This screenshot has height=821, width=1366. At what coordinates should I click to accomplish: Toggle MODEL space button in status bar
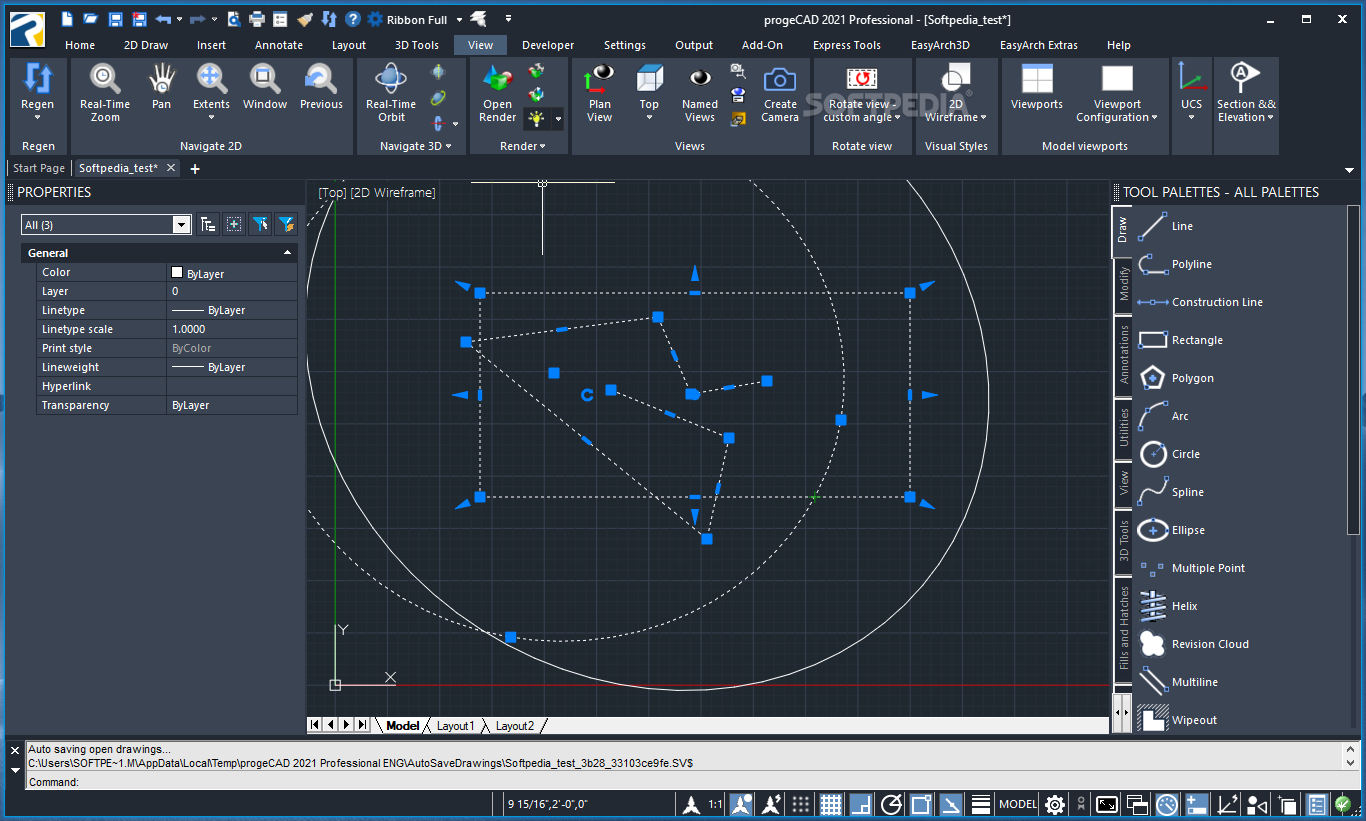[1018, 804]
